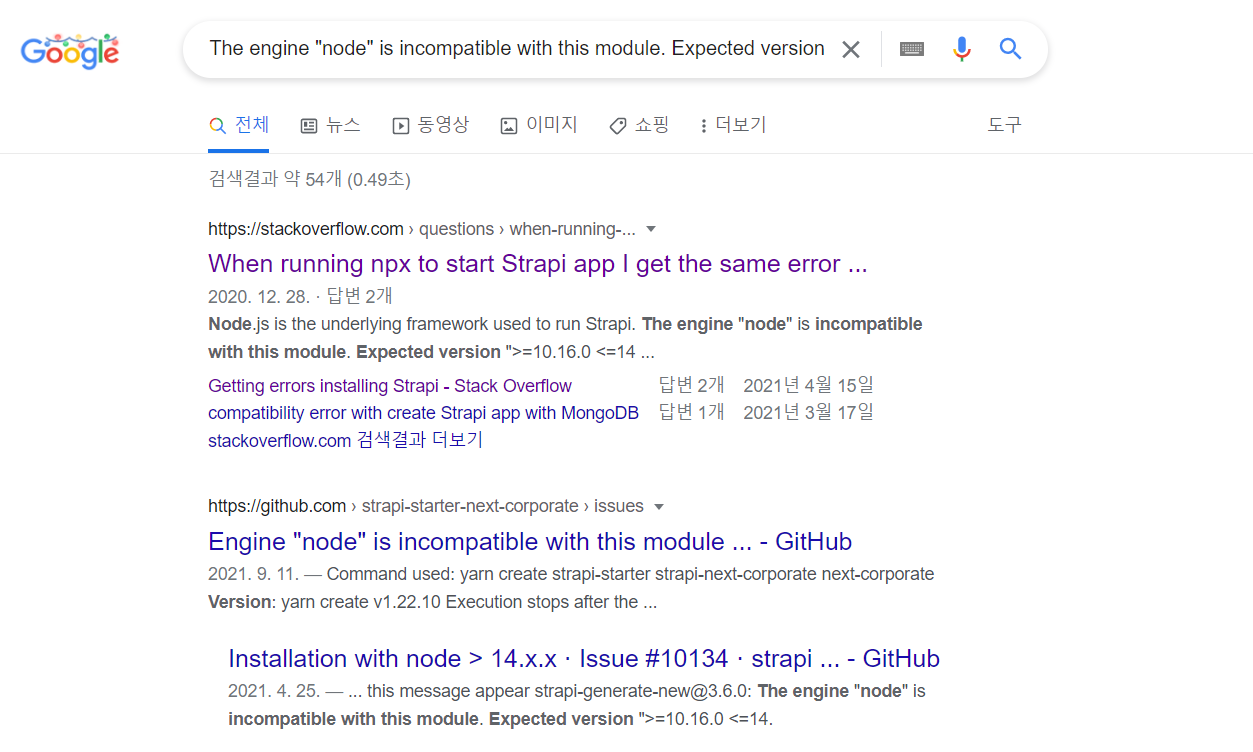The image size is (1253, 752).
Task: Switch to the 이미지 tab
Action: [x=539, y=125]
